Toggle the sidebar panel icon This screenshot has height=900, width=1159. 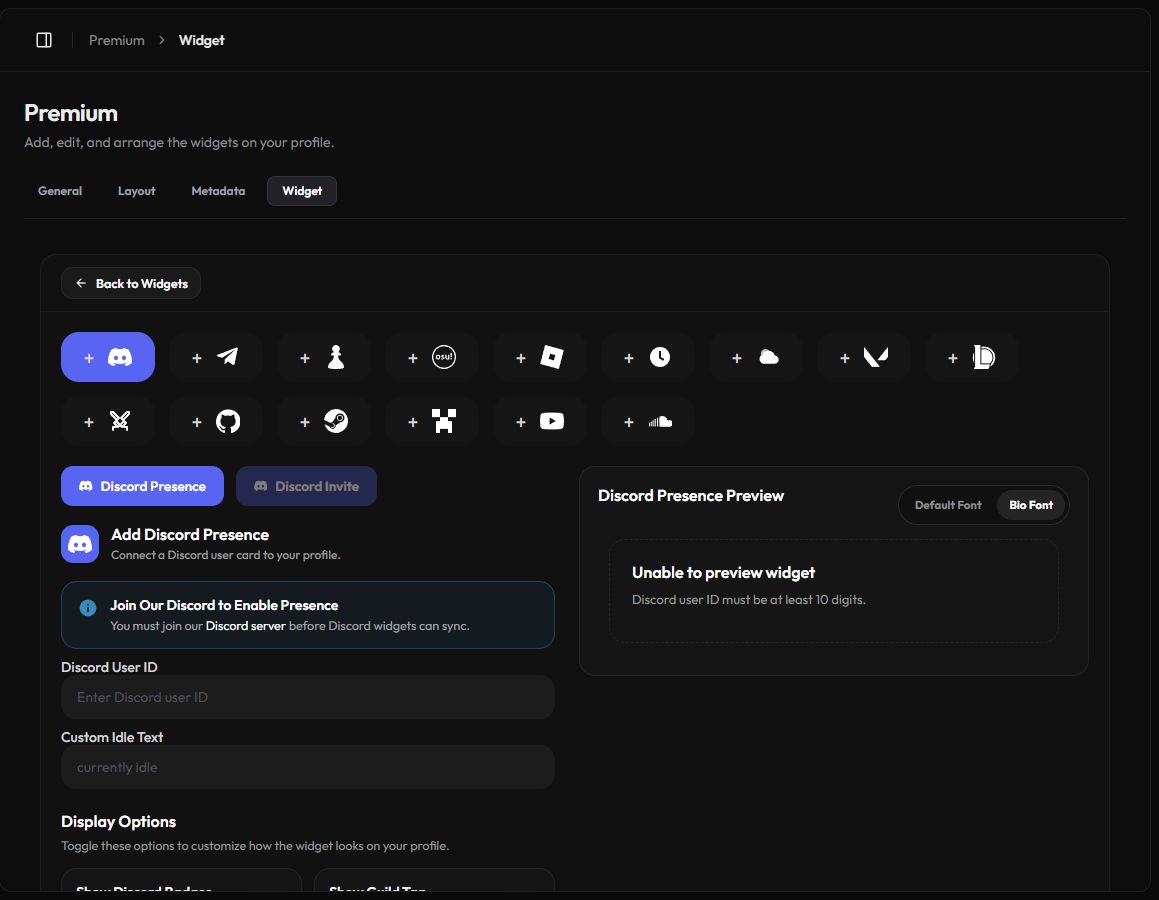pyautogui.click(x=44, y=40)
